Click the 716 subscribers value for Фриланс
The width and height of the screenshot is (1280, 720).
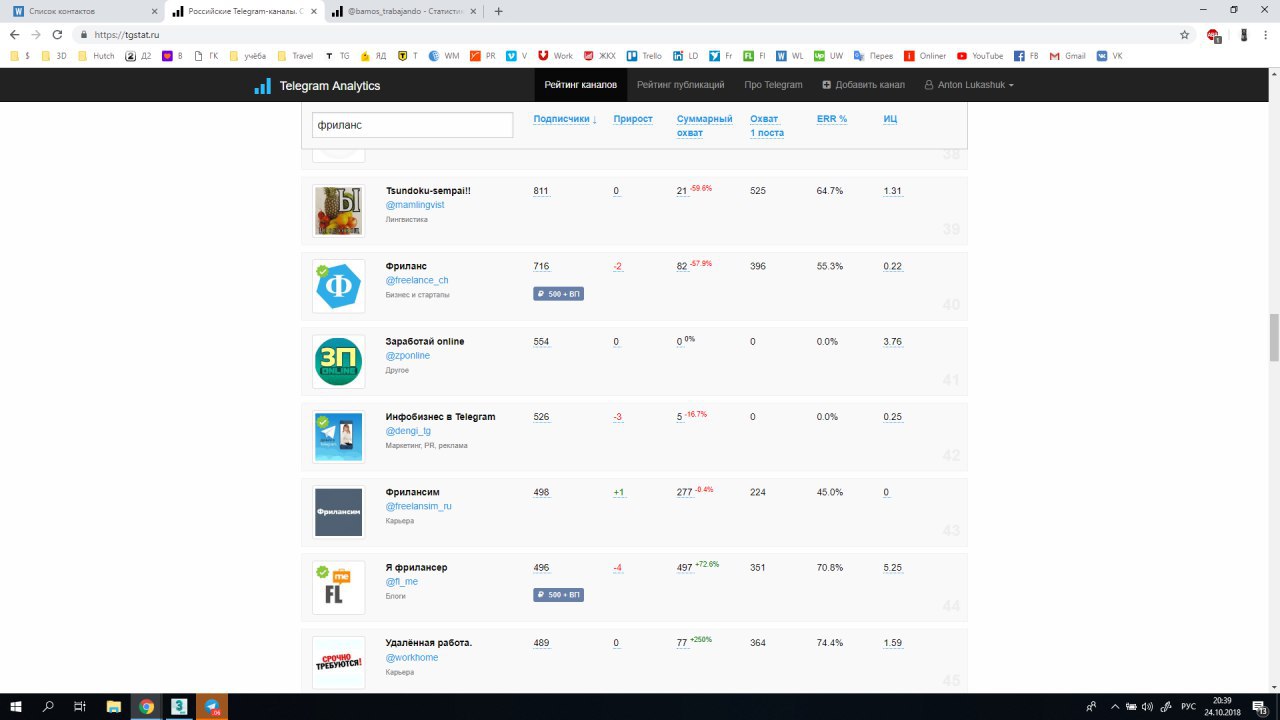click(541, 266)
